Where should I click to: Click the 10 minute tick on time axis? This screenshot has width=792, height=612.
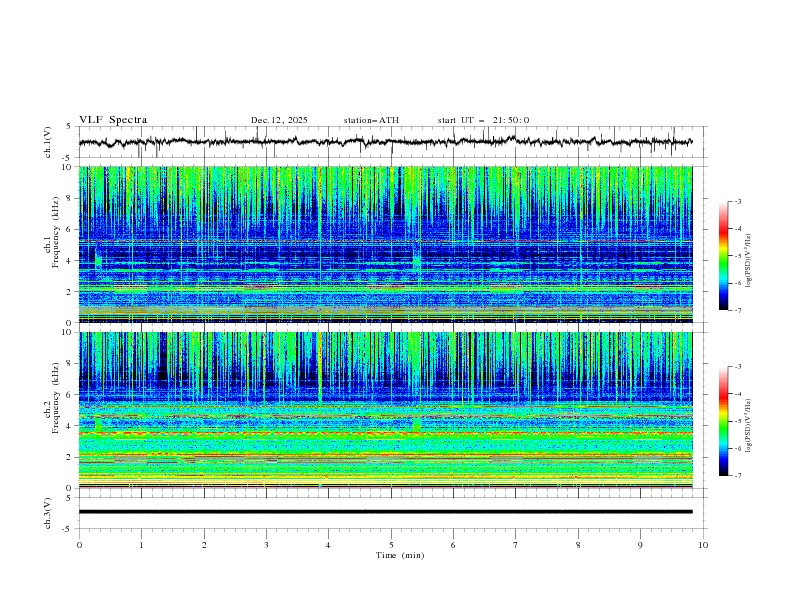(703, 545)
